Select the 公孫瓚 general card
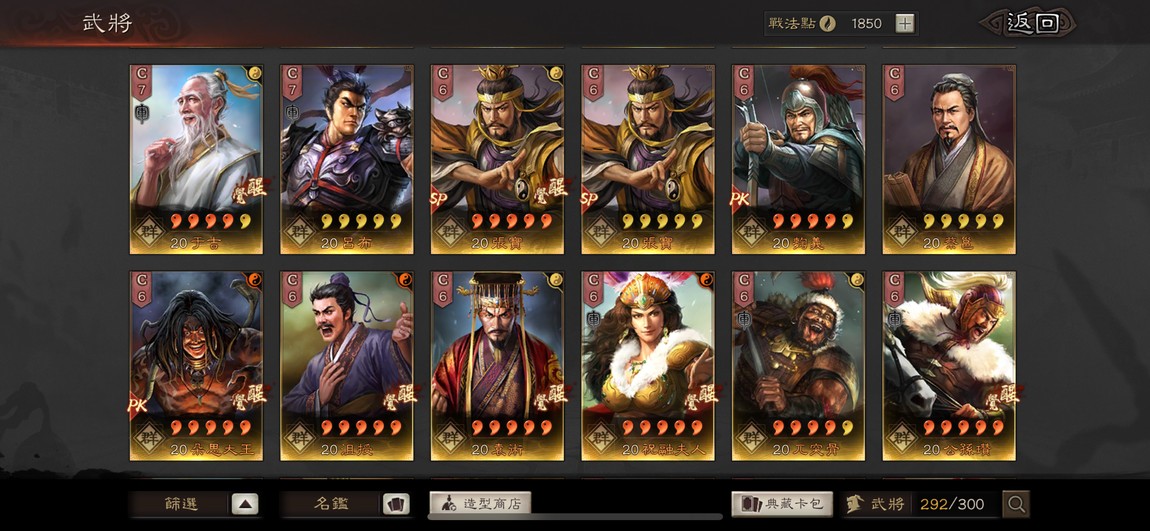This screenshot has width=1150, height=531. click(949, 366)
